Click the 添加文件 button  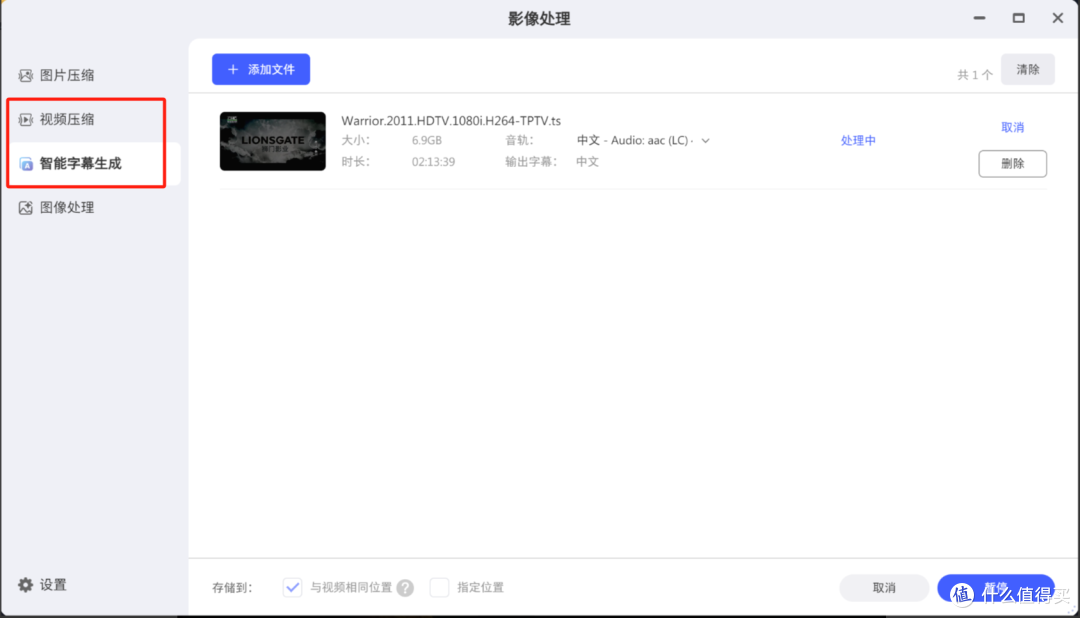click(x=261, y=70)
